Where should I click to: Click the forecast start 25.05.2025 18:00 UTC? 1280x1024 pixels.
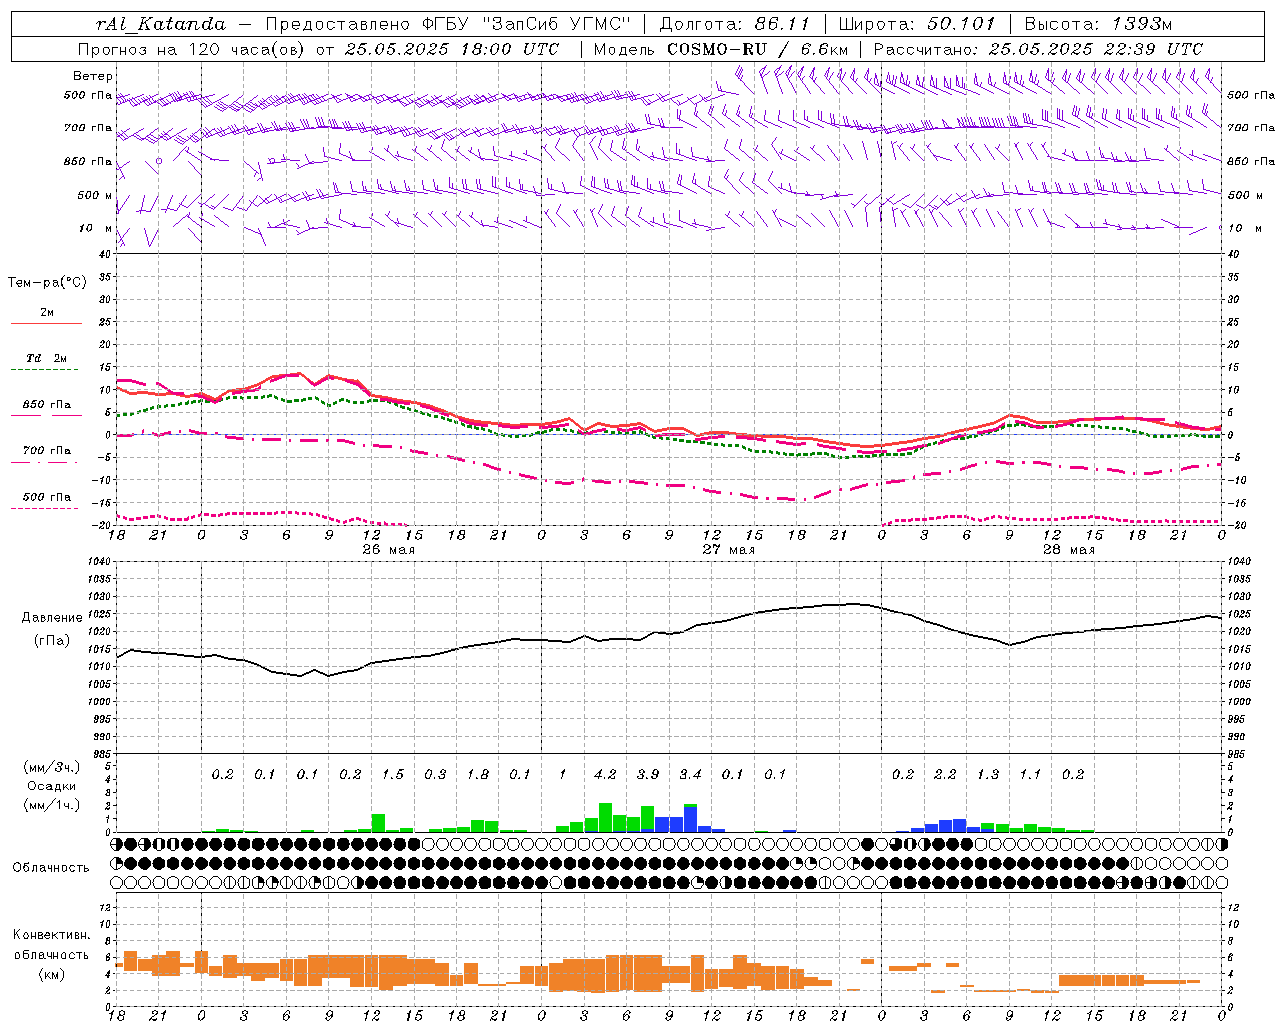pyautogui.click(x=452, y=48)
